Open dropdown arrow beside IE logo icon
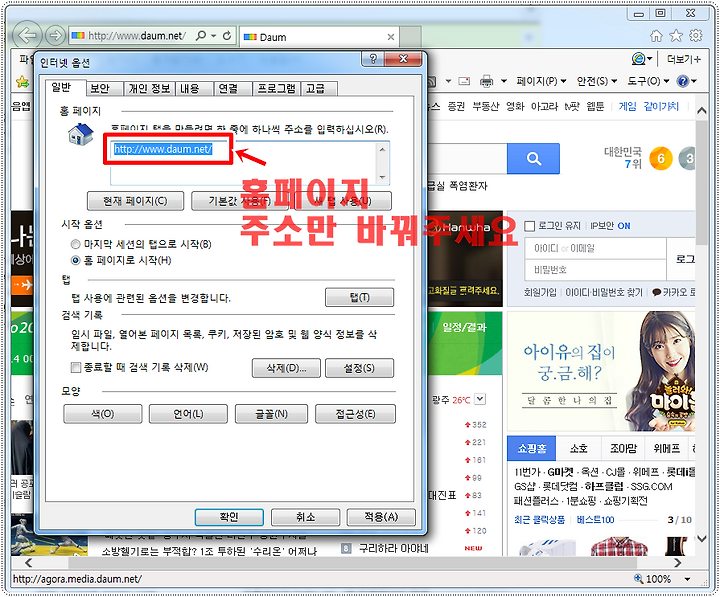 pos(649,59)
